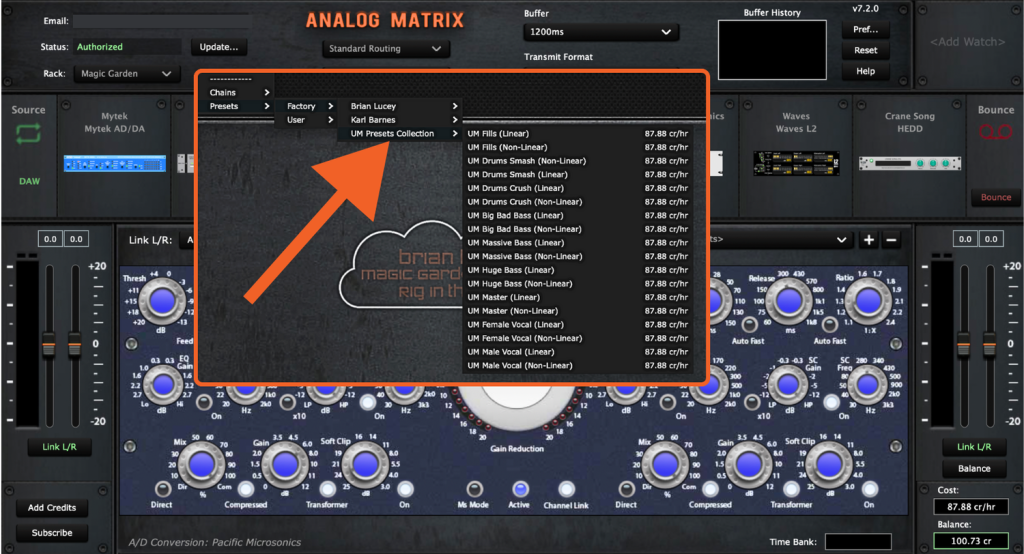Image resolution: width=1024 pixels, height=554 pixels.
Task: Click Add Credits
Action: 52,508
